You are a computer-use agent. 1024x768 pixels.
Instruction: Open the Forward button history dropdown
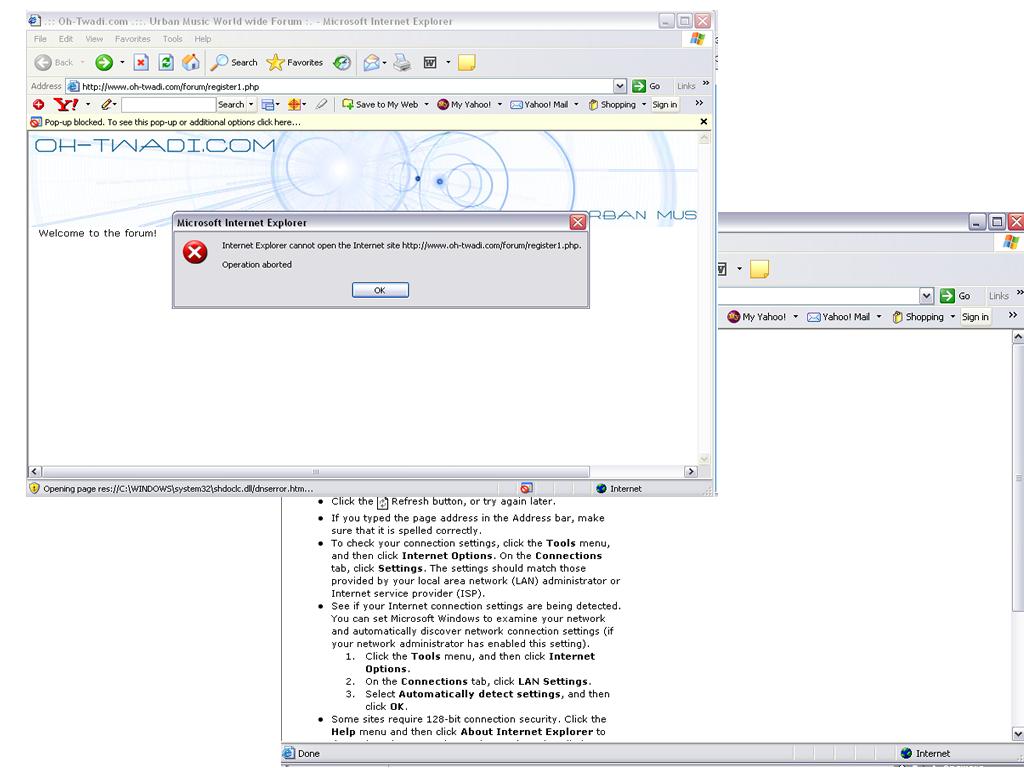tap(122, 63)
